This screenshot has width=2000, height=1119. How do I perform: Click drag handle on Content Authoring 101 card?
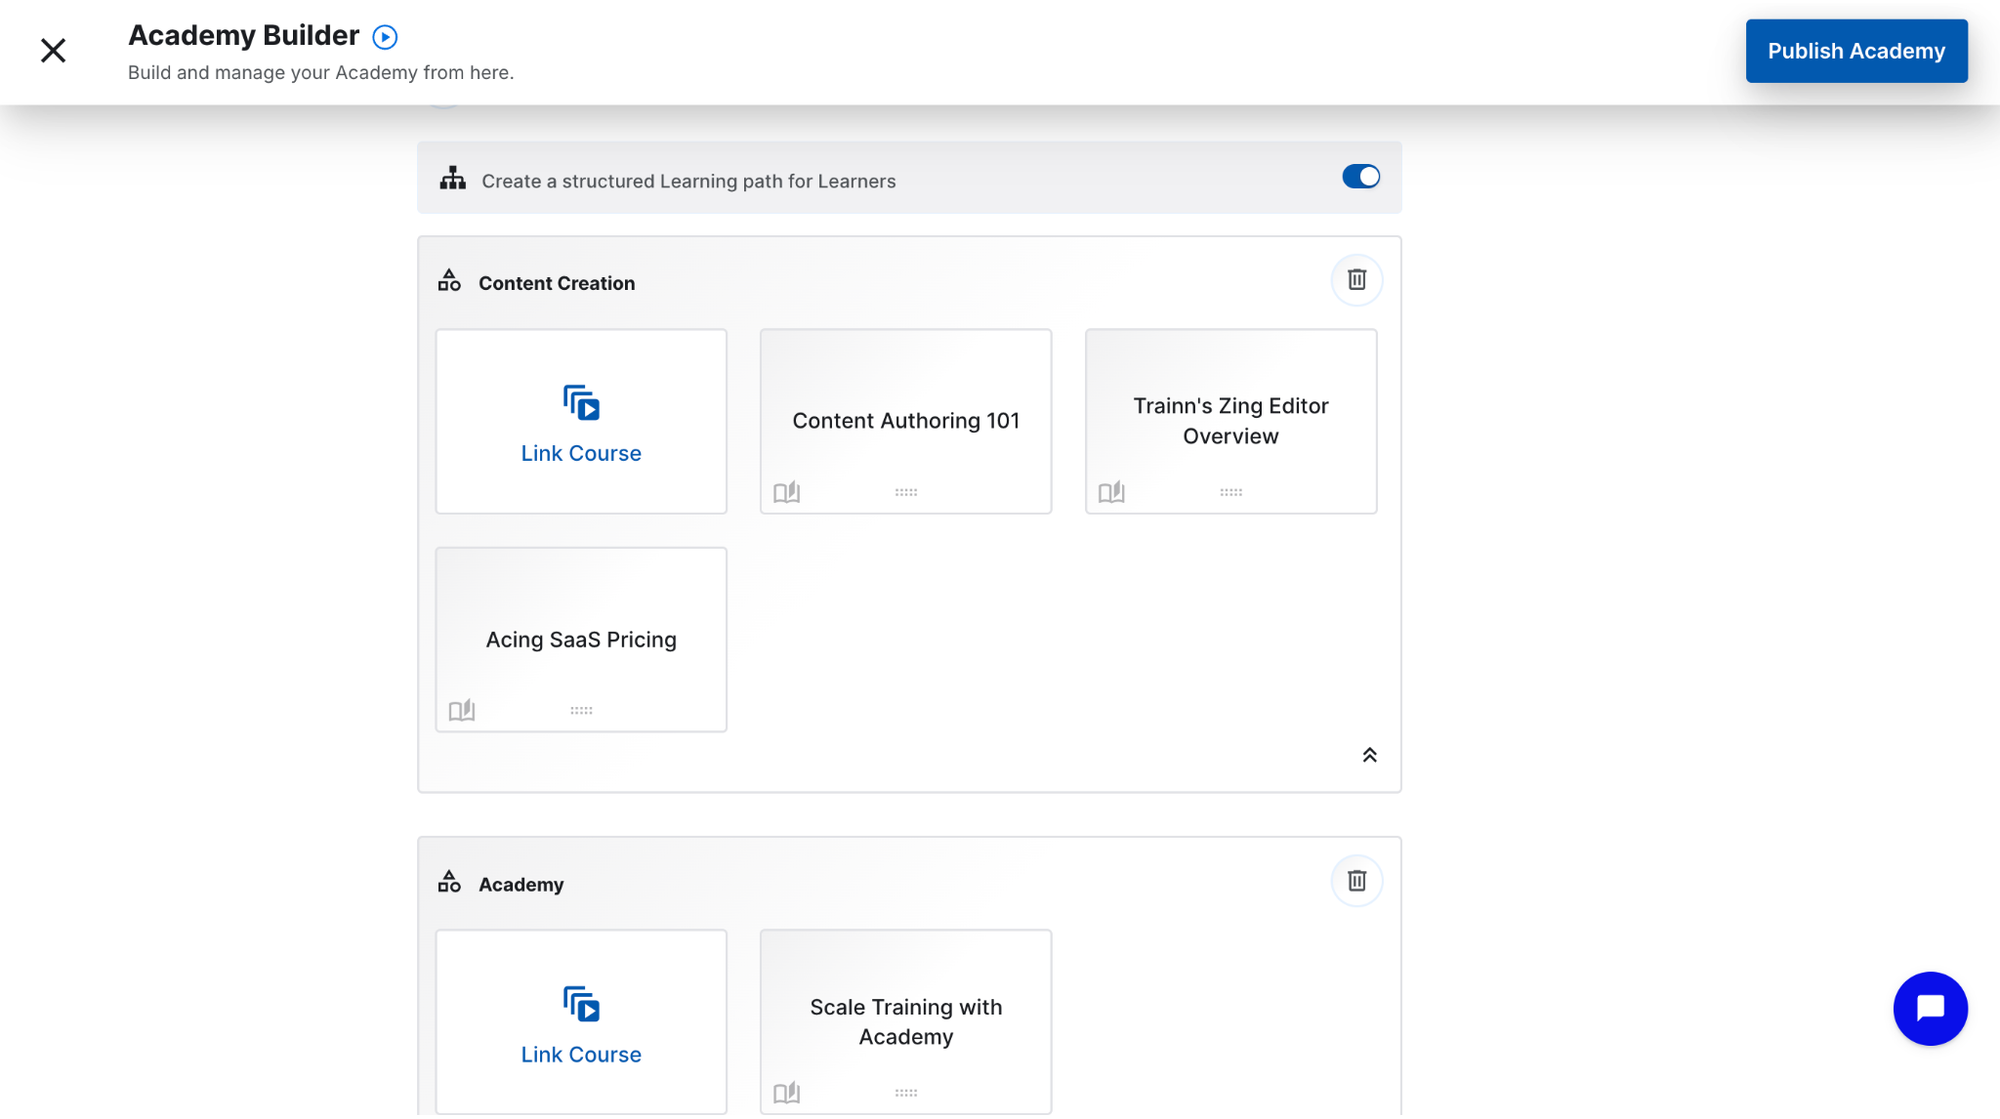point(906,492)
